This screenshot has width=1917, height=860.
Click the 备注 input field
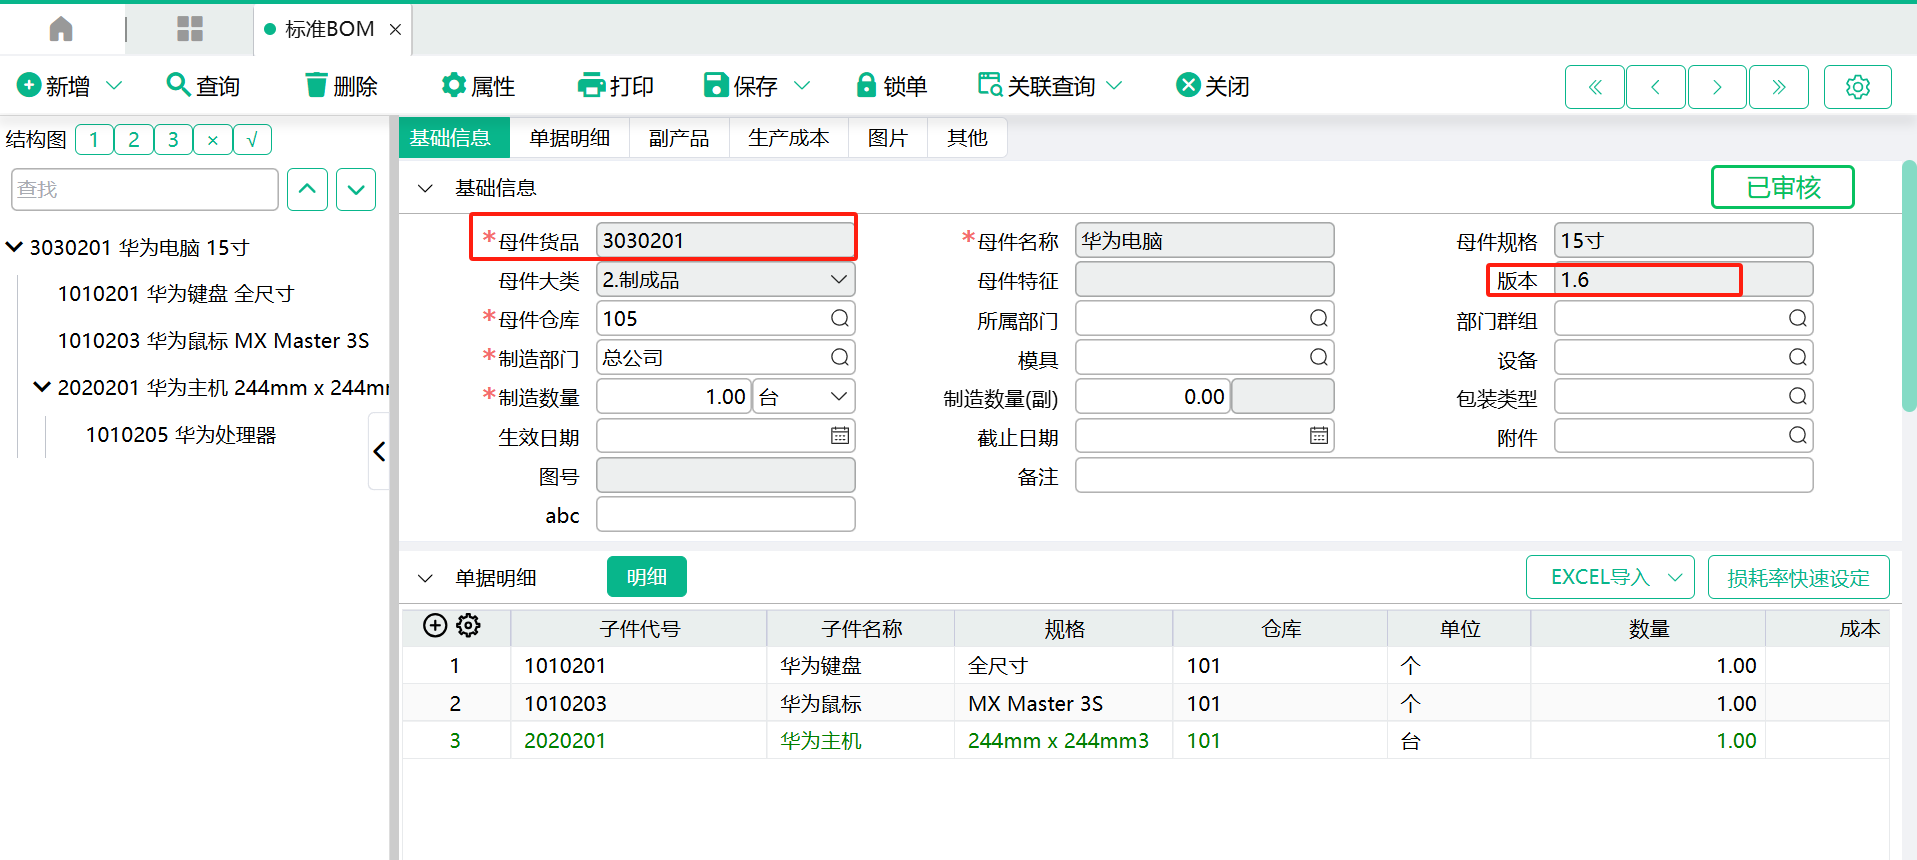click(1444, 475)
